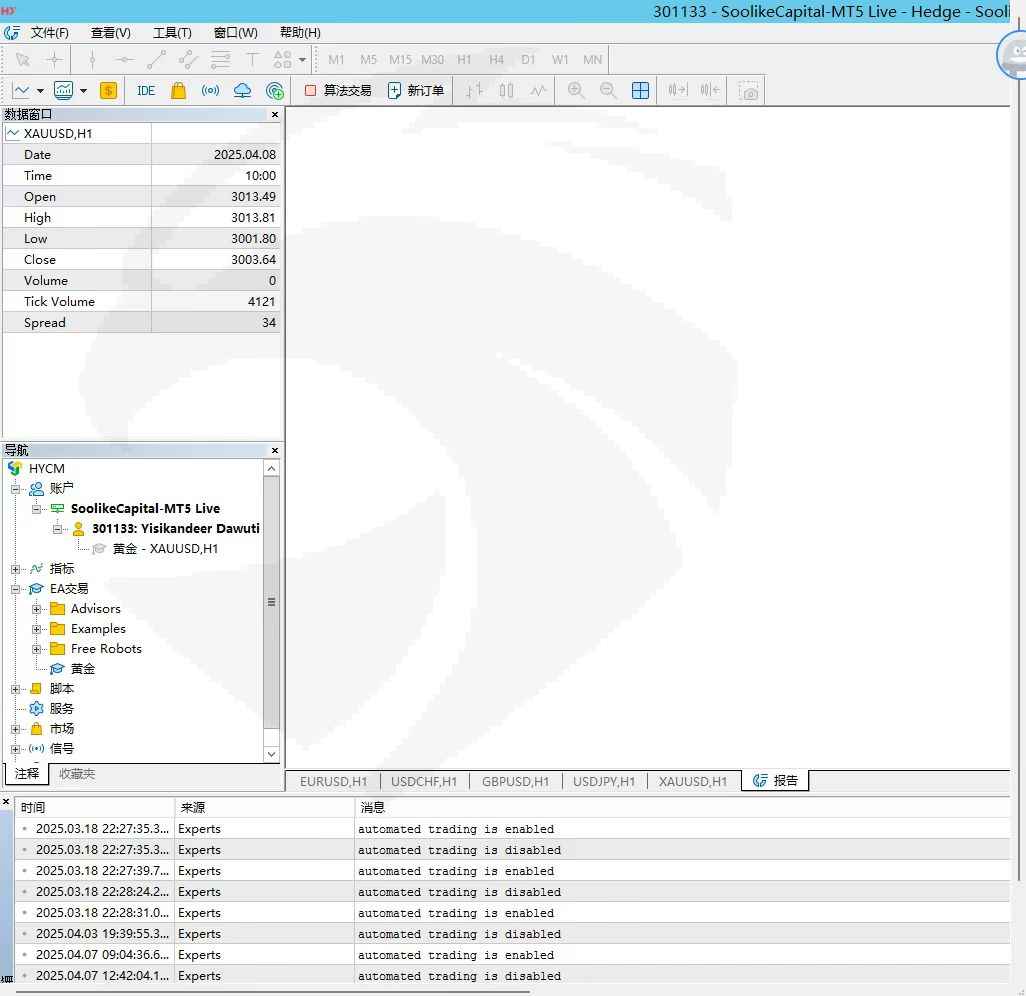Viewport: 1026px width, 996px height.
Task: Switch to the GBPUSD,H1 chart tab
Action: (515, 782)
